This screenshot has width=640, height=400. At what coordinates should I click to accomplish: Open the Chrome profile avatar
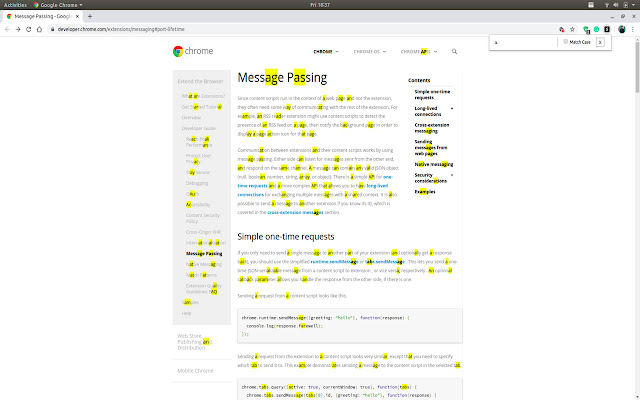622,29
